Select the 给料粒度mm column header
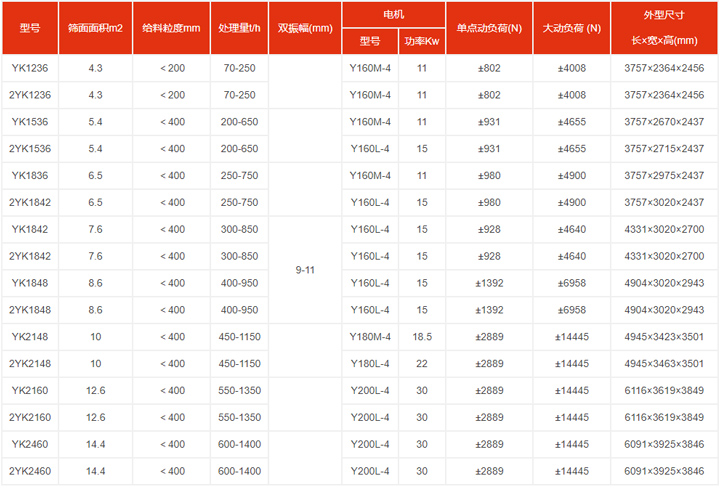The height and width of the screenshot is (488, 720). click(172, 28)
